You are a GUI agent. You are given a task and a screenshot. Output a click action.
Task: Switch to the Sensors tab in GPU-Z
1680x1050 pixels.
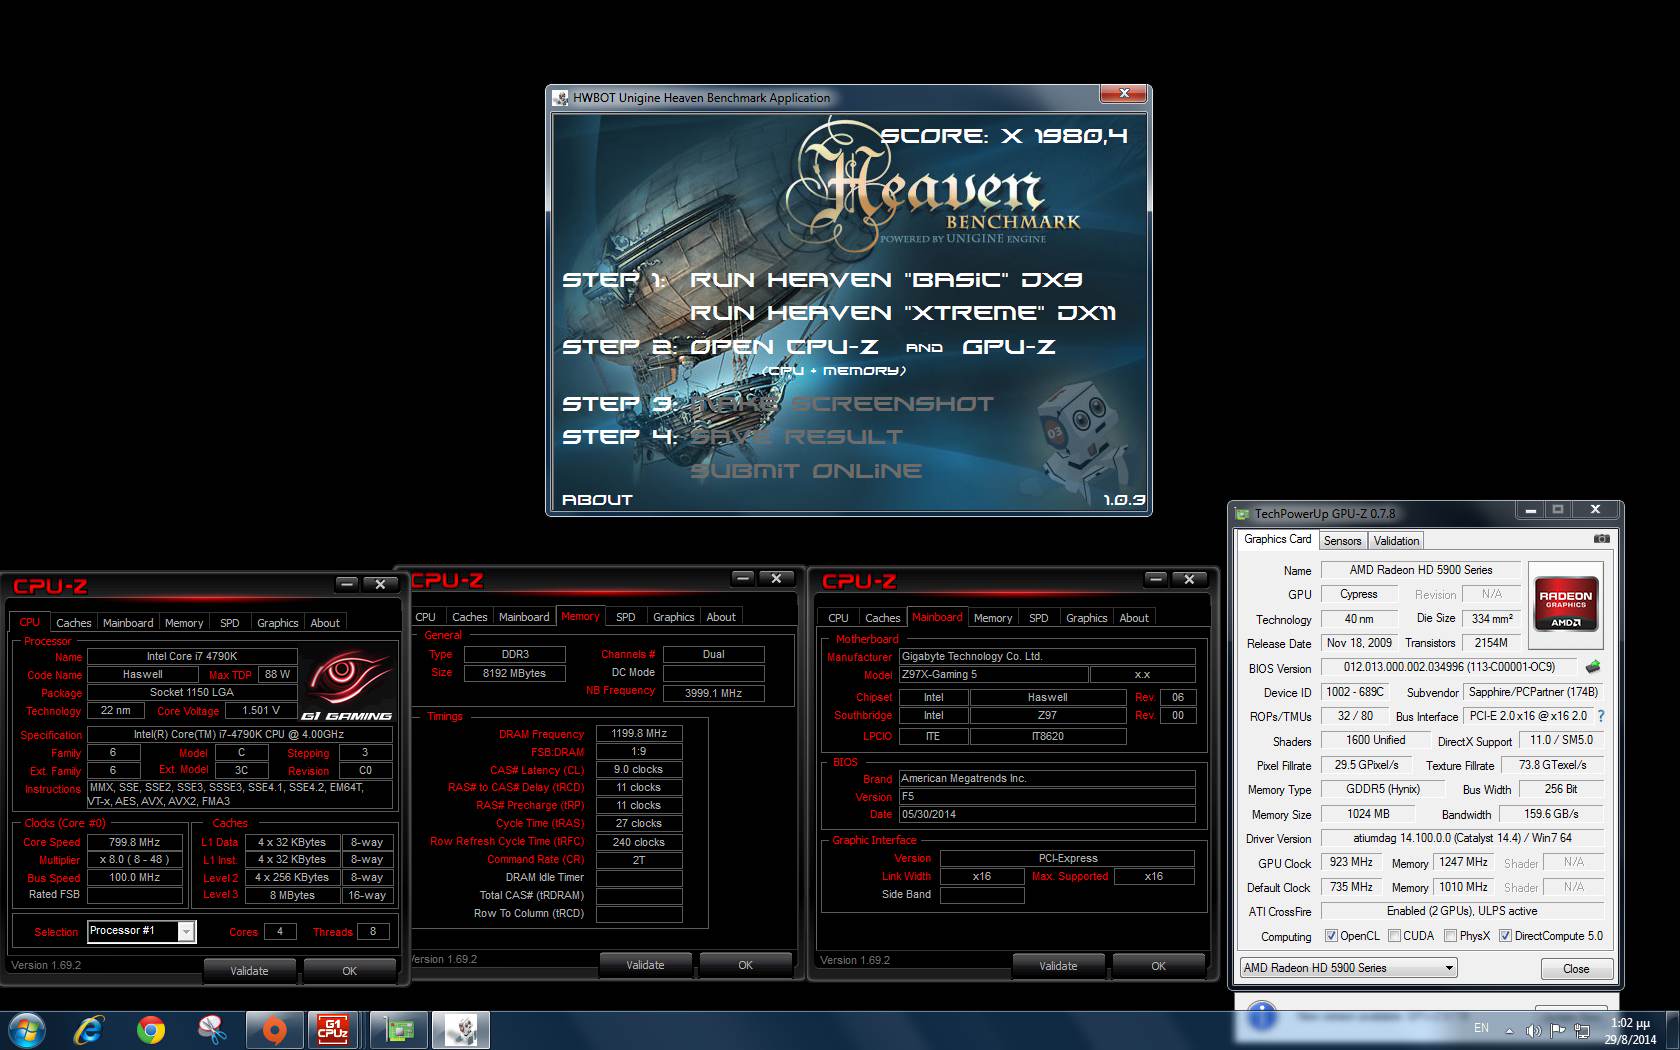(1342, 540)
